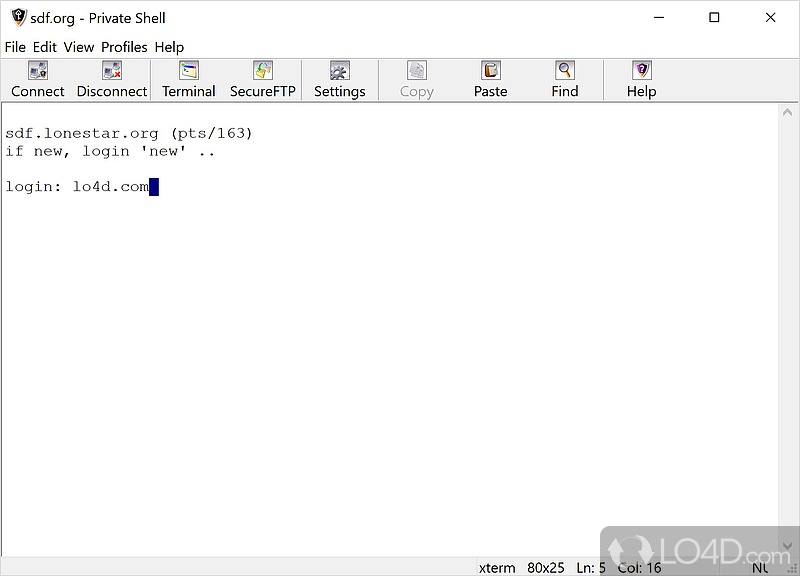Click the 'Col: 16' status bar entry
Image resolution: width=800 pixels, height=576 pixels.
point(639,568)
